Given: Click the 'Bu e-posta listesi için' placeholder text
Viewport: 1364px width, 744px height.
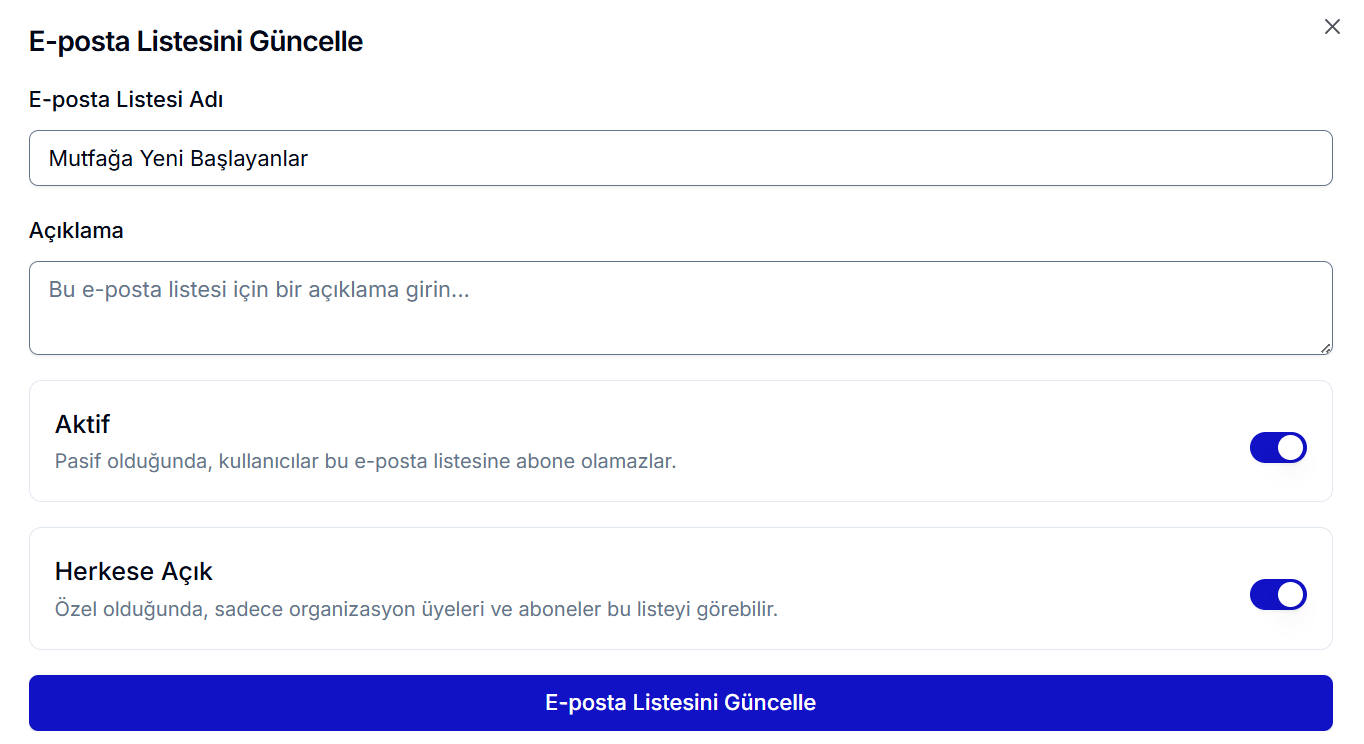Looking at the screenshot, I should pyautogui.click(x=259, y=290).
